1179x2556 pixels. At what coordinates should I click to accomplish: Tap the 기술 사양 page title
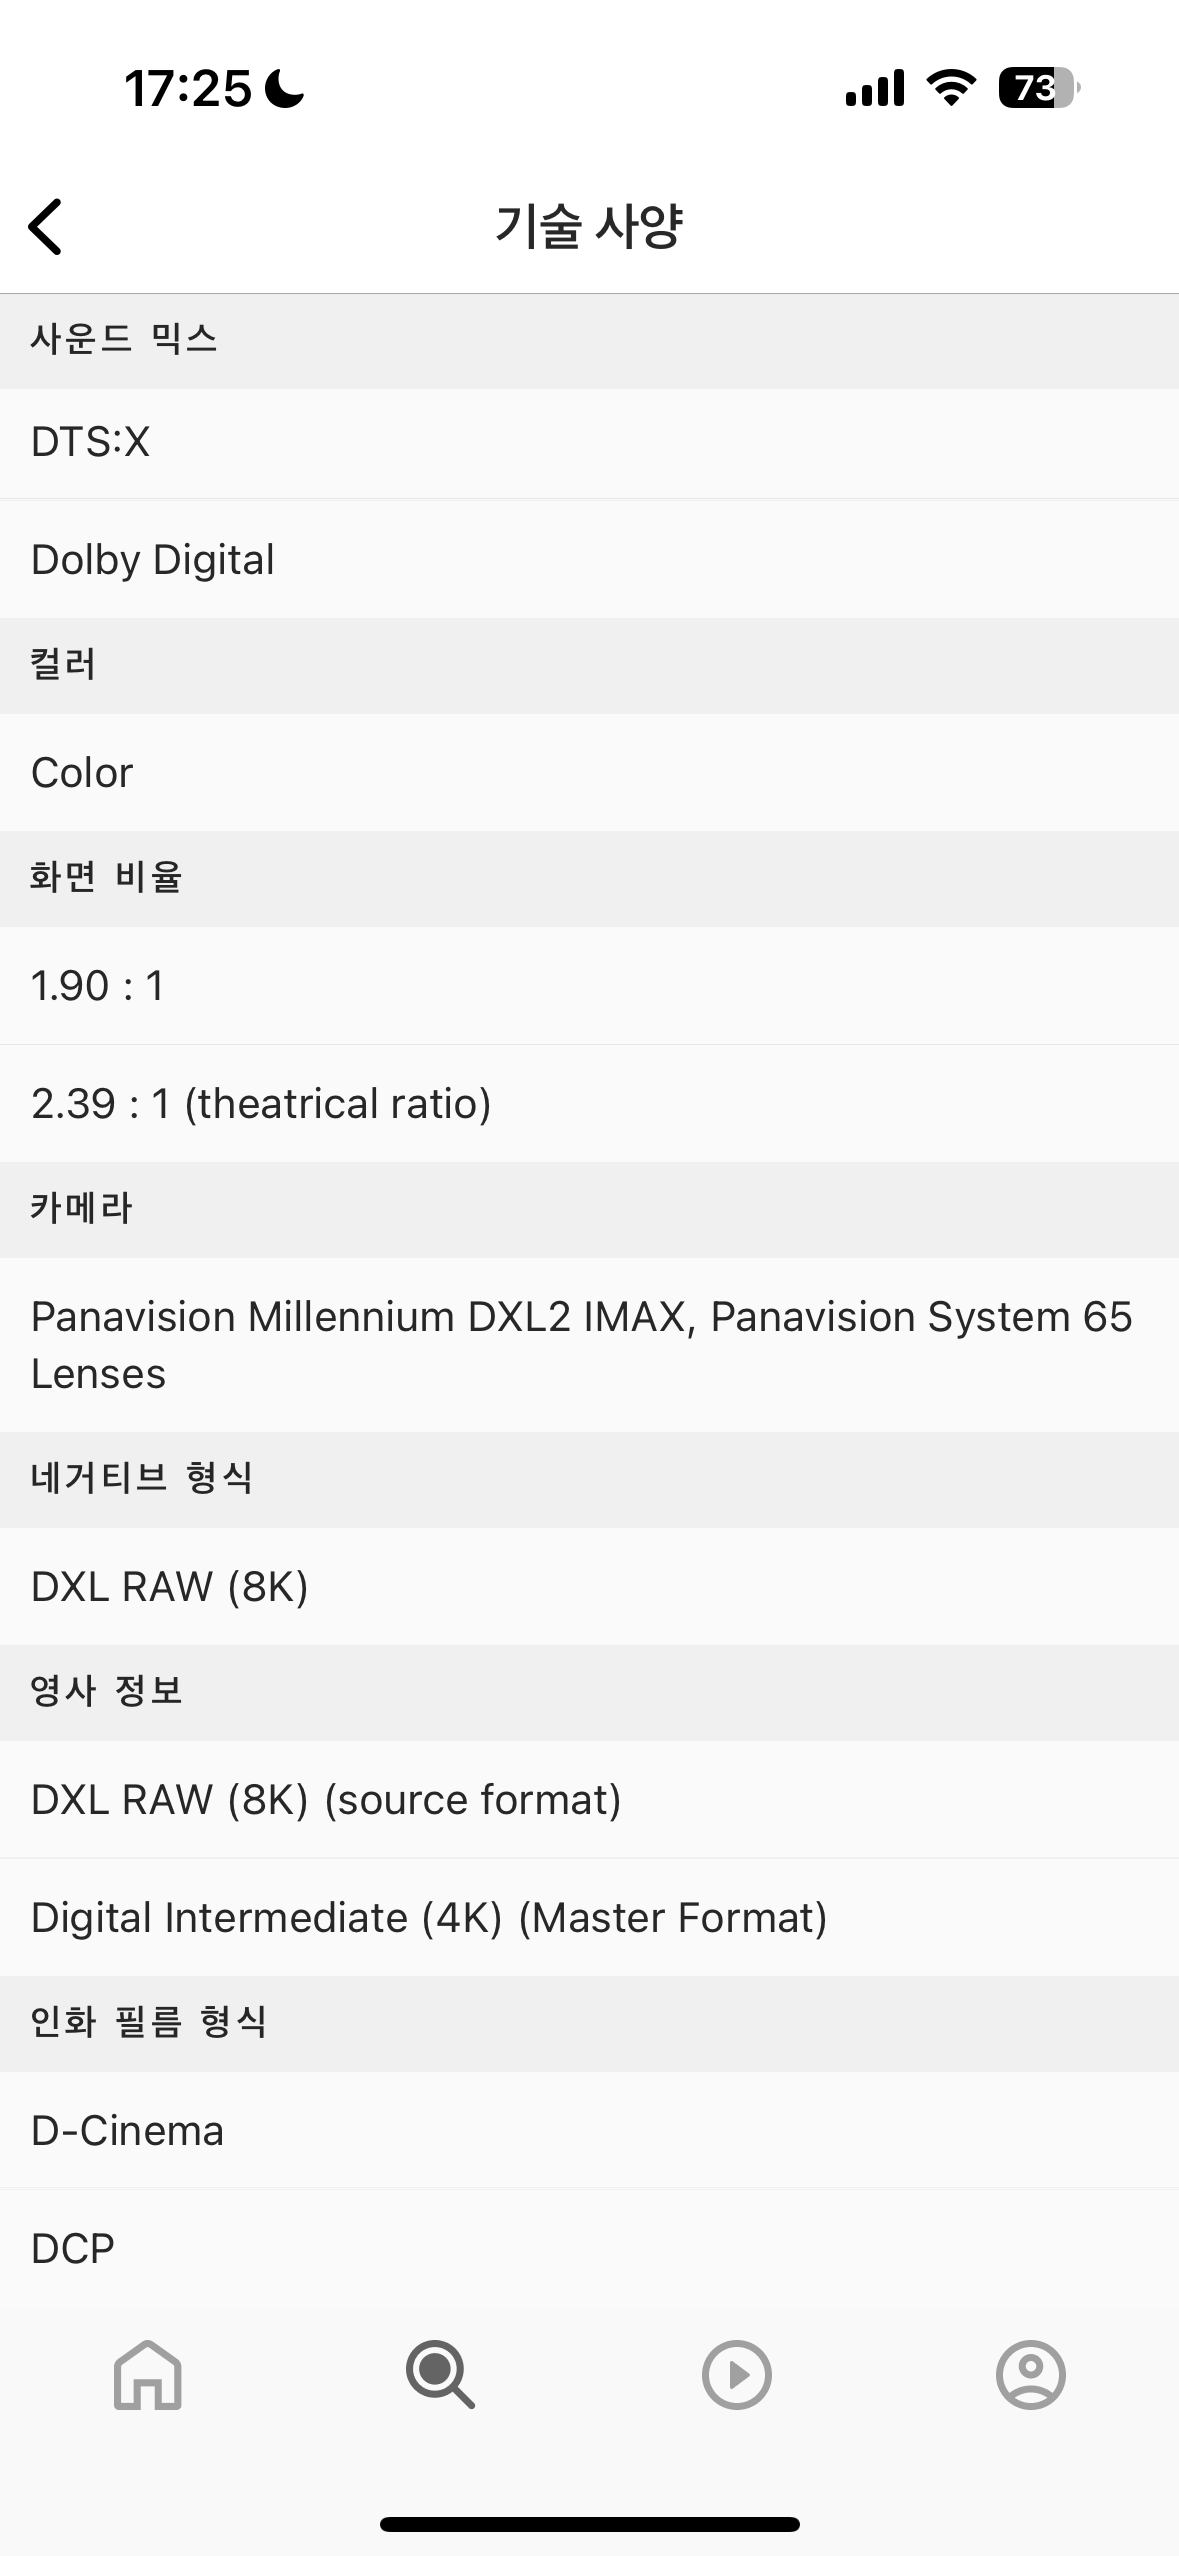point(589,227)
